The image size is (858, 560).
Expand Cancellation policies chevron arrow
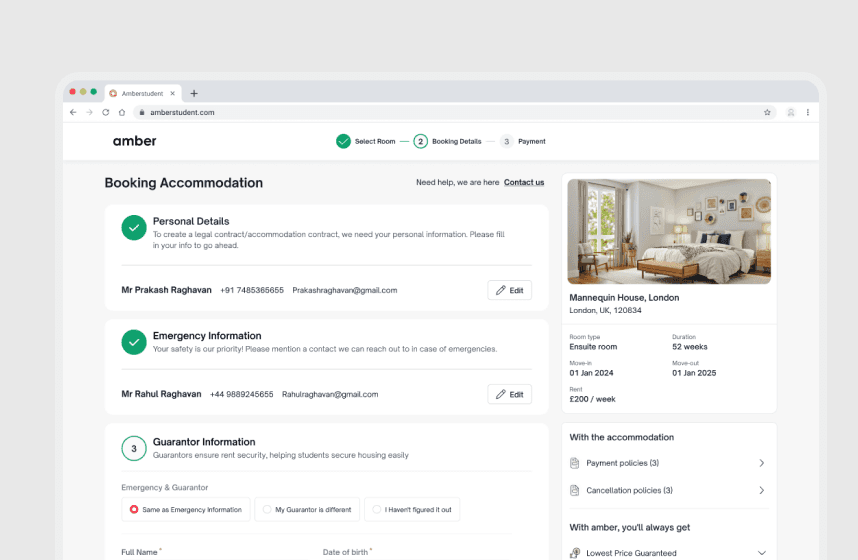click(762, 490)
